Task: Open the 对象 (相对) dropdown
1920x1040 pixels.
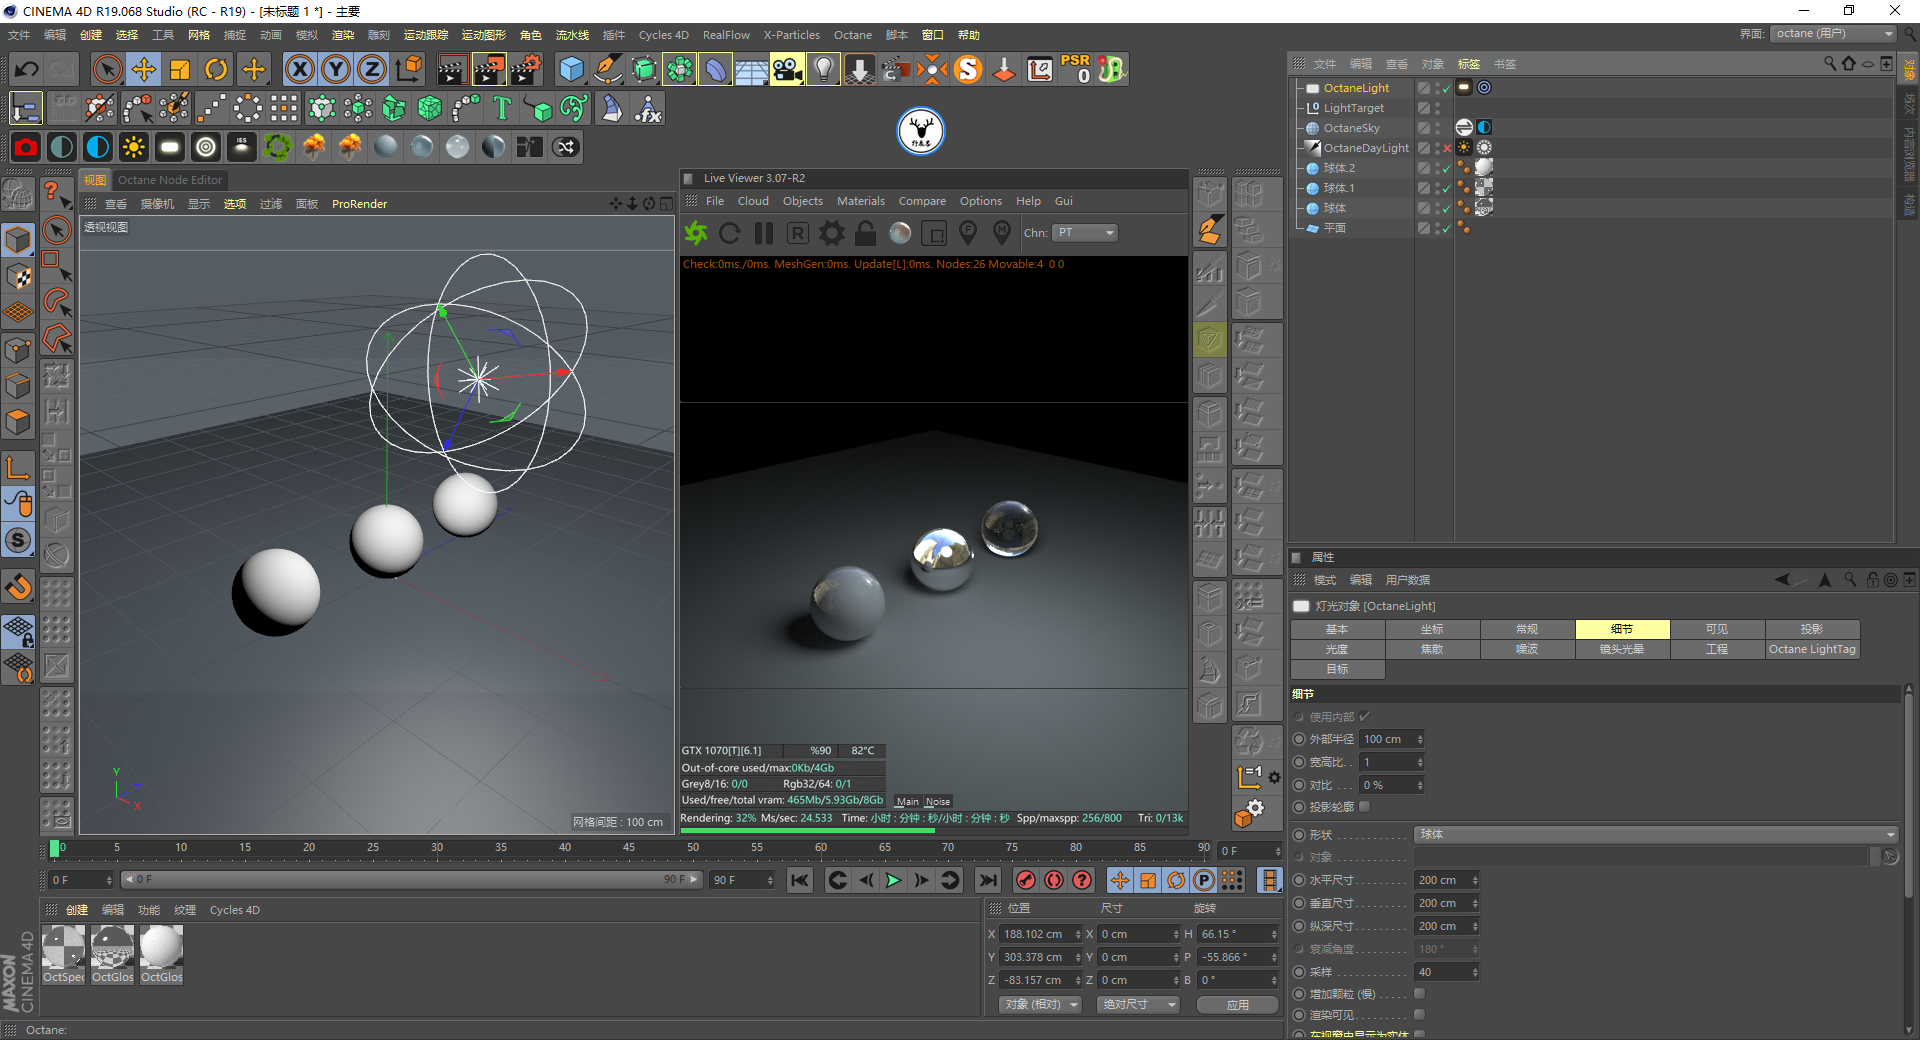Action: tap(1040, 1004)
